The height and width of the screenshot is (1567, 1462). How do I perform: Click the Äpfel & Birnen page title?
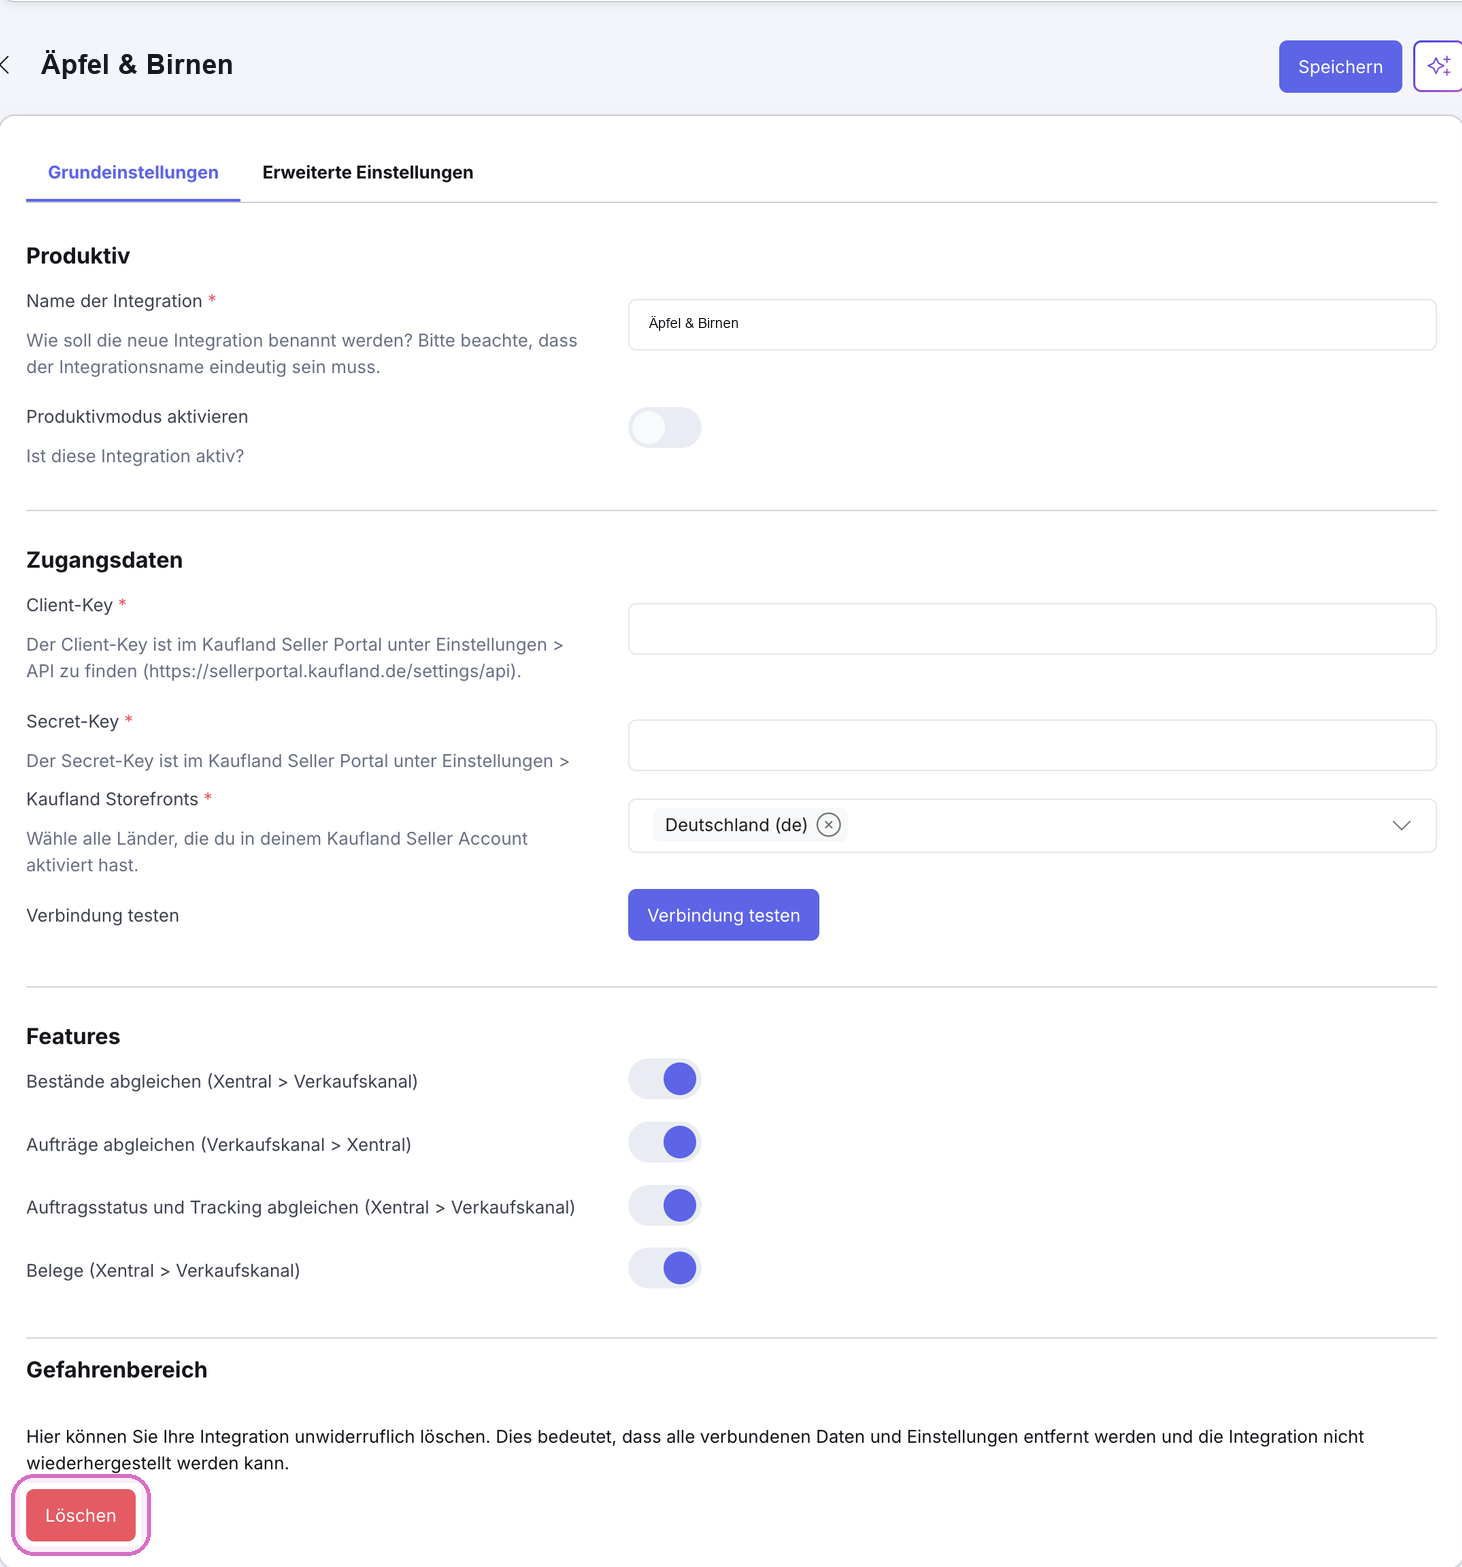pyautogui.click(x=137, y=65)
